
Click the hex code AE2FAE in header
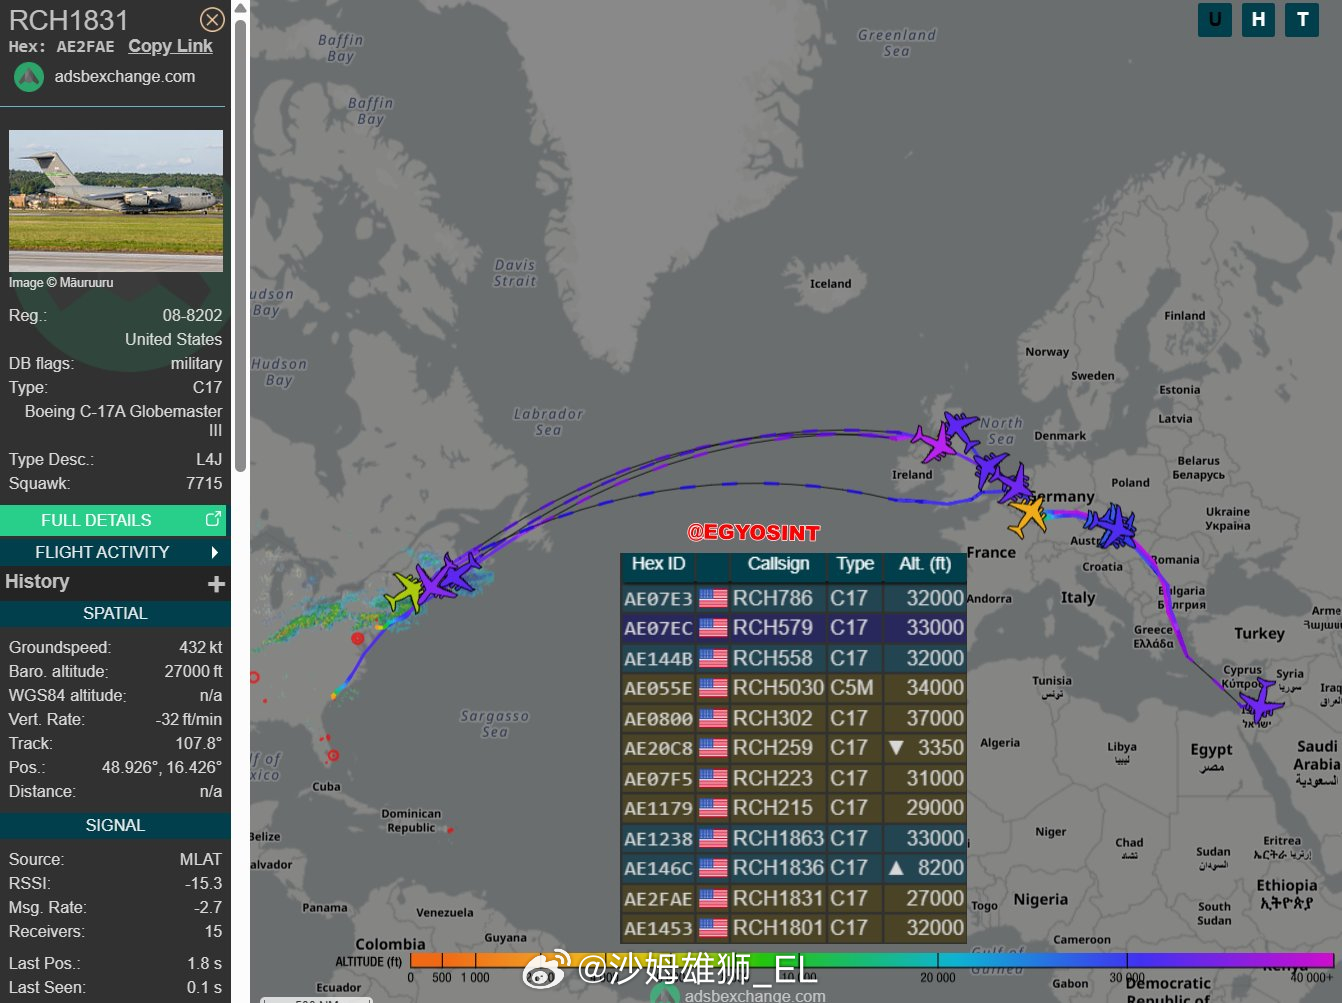pos(85,47)
